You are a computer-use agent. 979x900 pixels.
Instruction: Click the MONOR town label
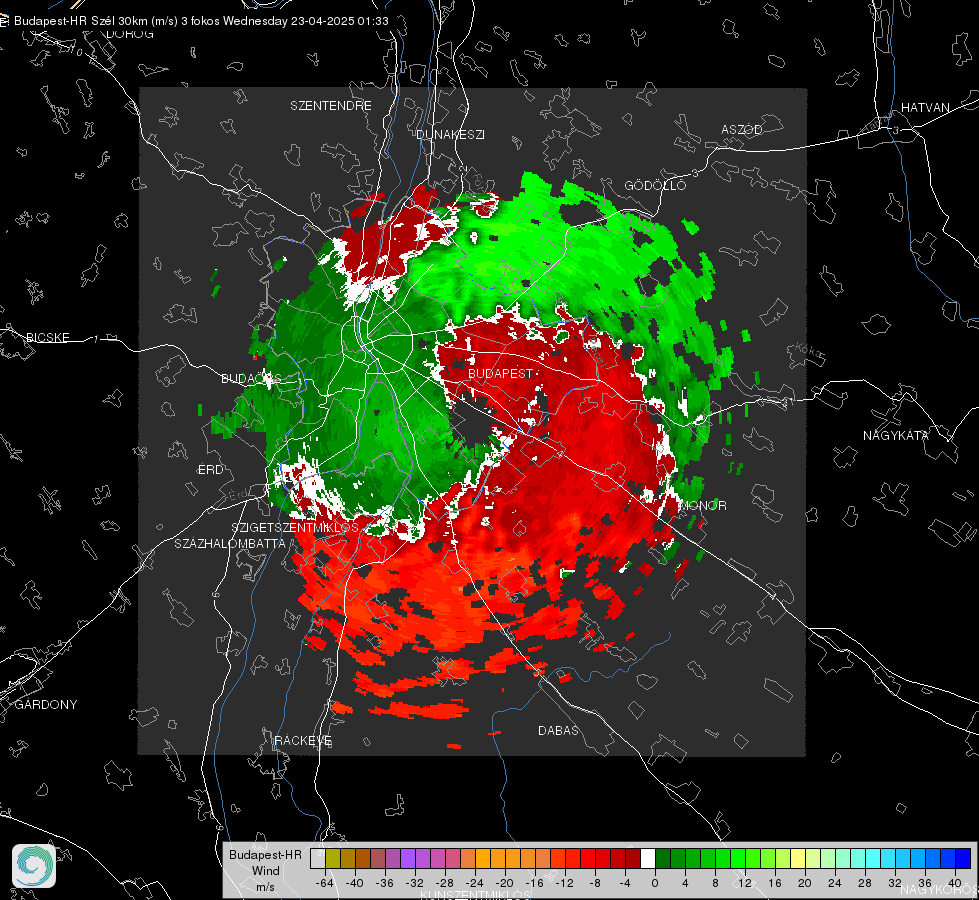coord(702,505)
